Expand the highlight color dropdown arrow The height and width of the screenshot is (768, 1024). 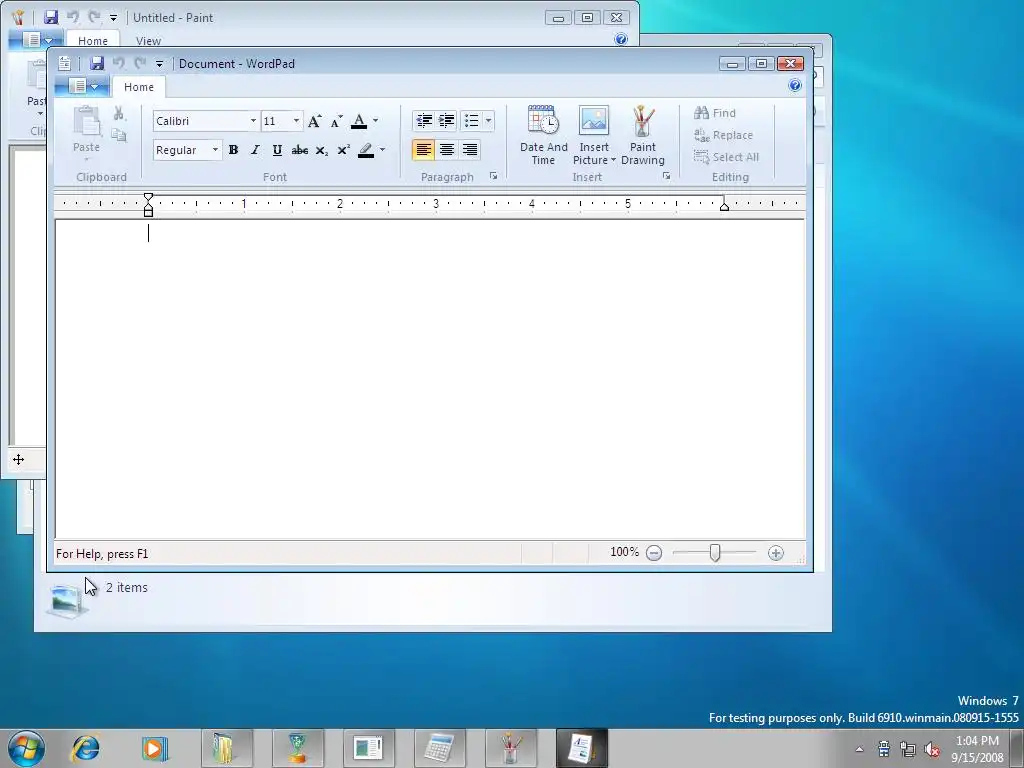(383, 150)
